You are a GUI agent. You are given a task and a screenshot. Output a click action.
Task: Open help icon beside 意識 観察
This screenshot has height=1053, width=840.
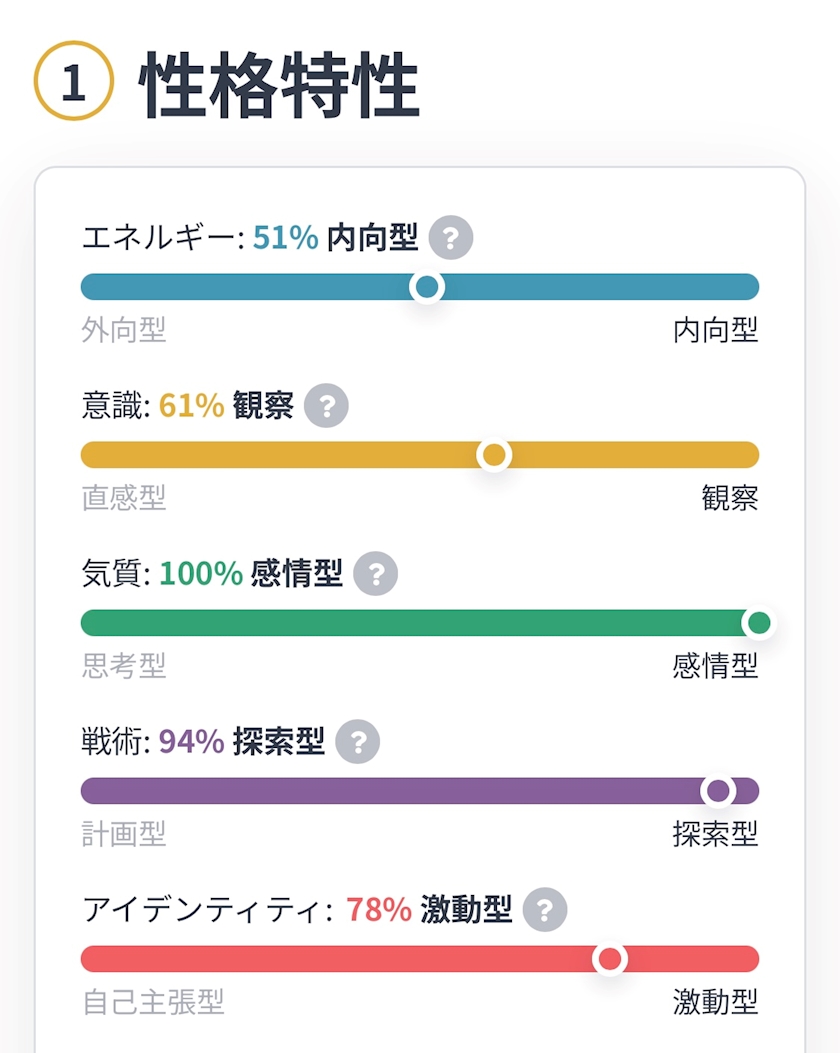(x=326, y=407)
